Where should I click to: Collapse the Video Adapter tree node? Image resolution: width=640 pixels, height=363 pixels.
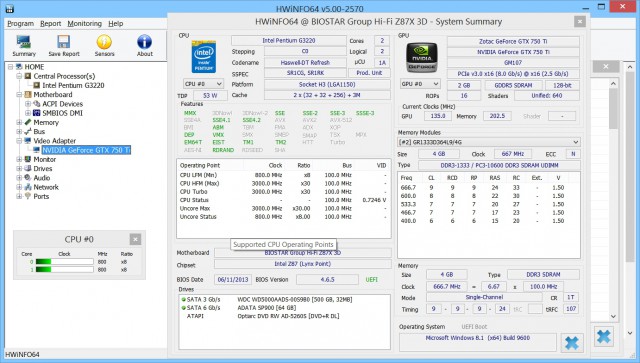pyautogui.click(x=19, y=140)
